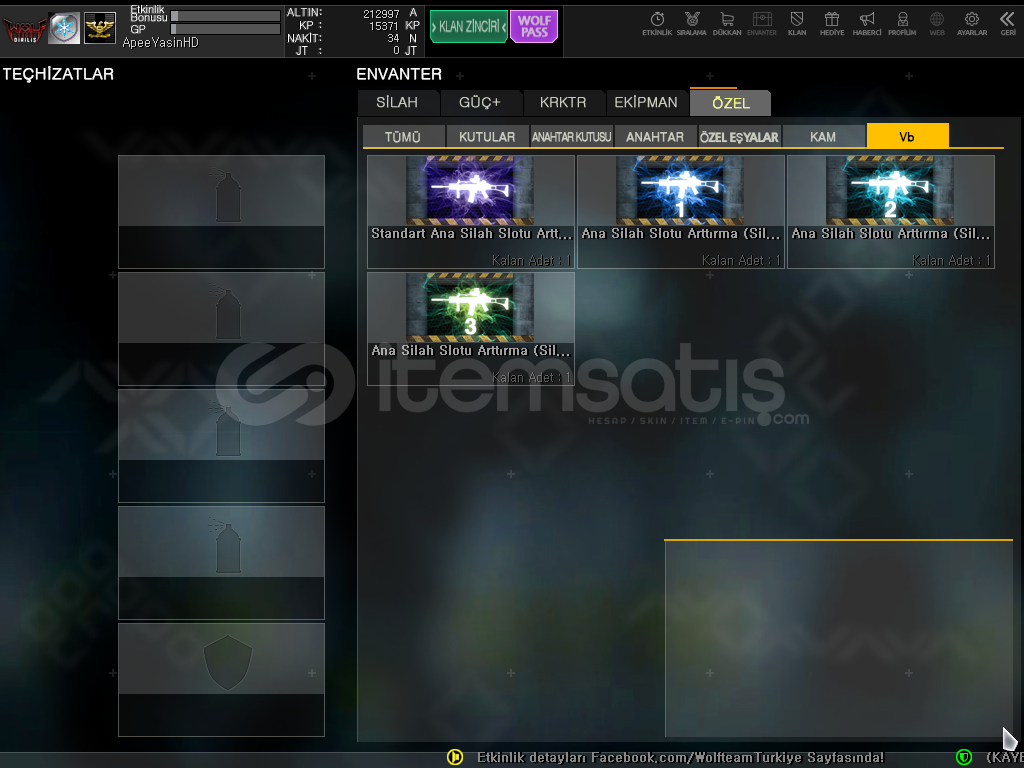This screenshot has width=1024, height=768.
Task: Open the Klan shield icon
Action: click(797, 24)
